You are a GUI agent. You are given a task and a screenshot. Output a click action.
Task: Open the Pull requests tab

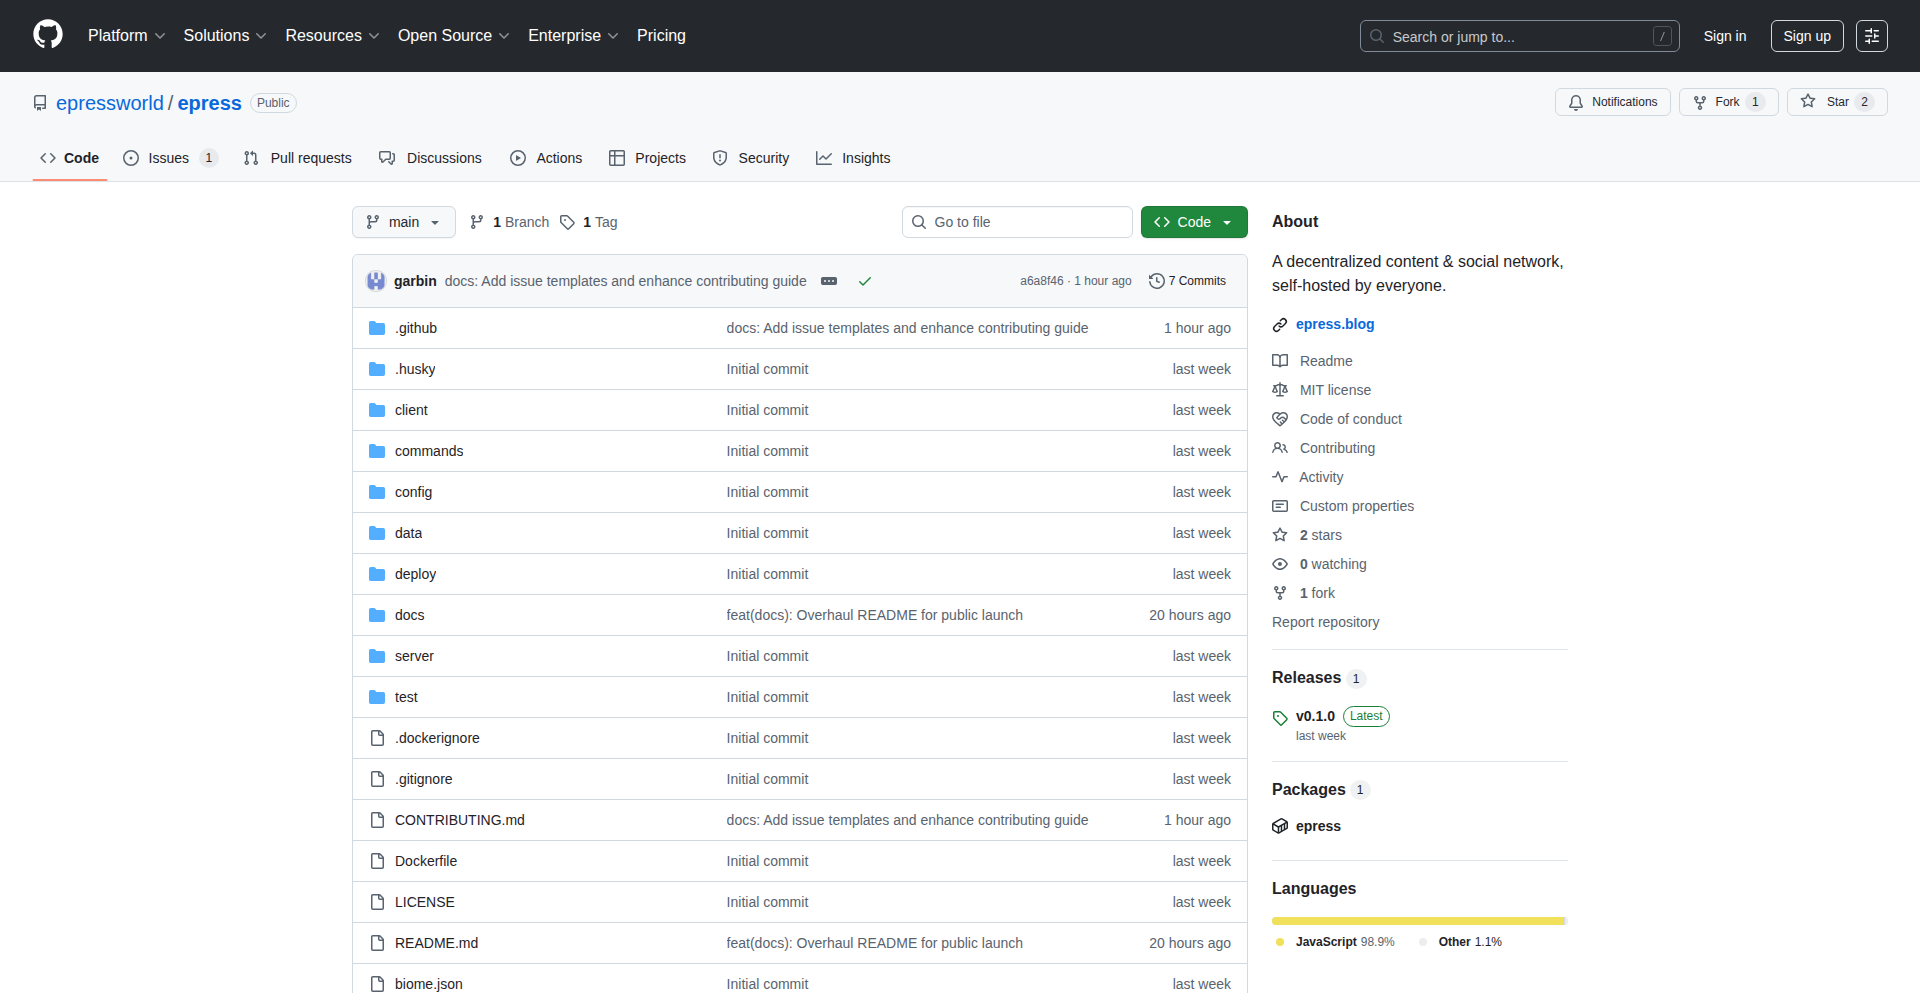[x=298, y=158]
